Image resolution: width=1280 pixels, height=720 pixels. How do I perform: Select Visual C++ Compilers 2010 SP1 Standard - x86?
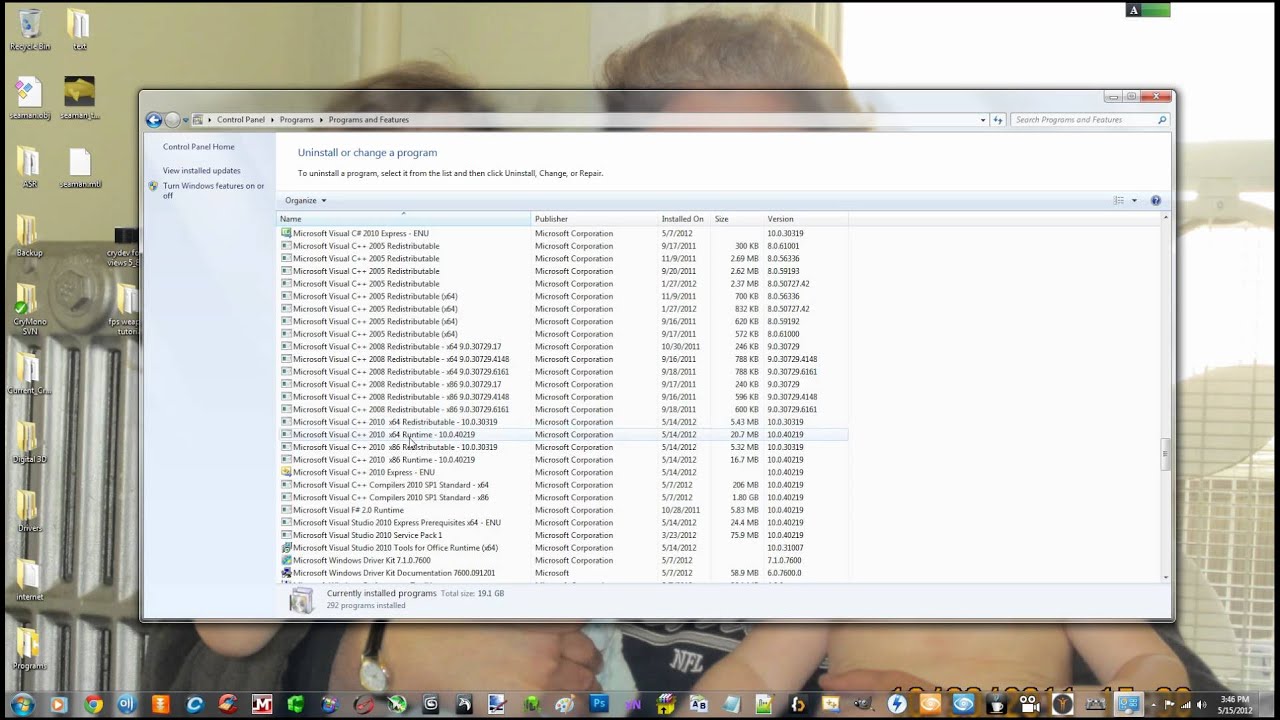tap(563, 497)
